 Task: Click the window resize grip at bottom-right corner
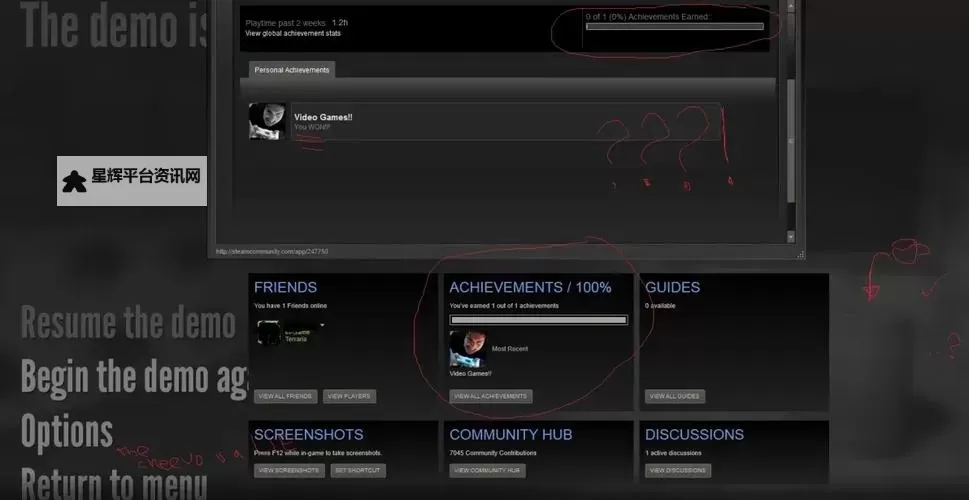(800, 255)
